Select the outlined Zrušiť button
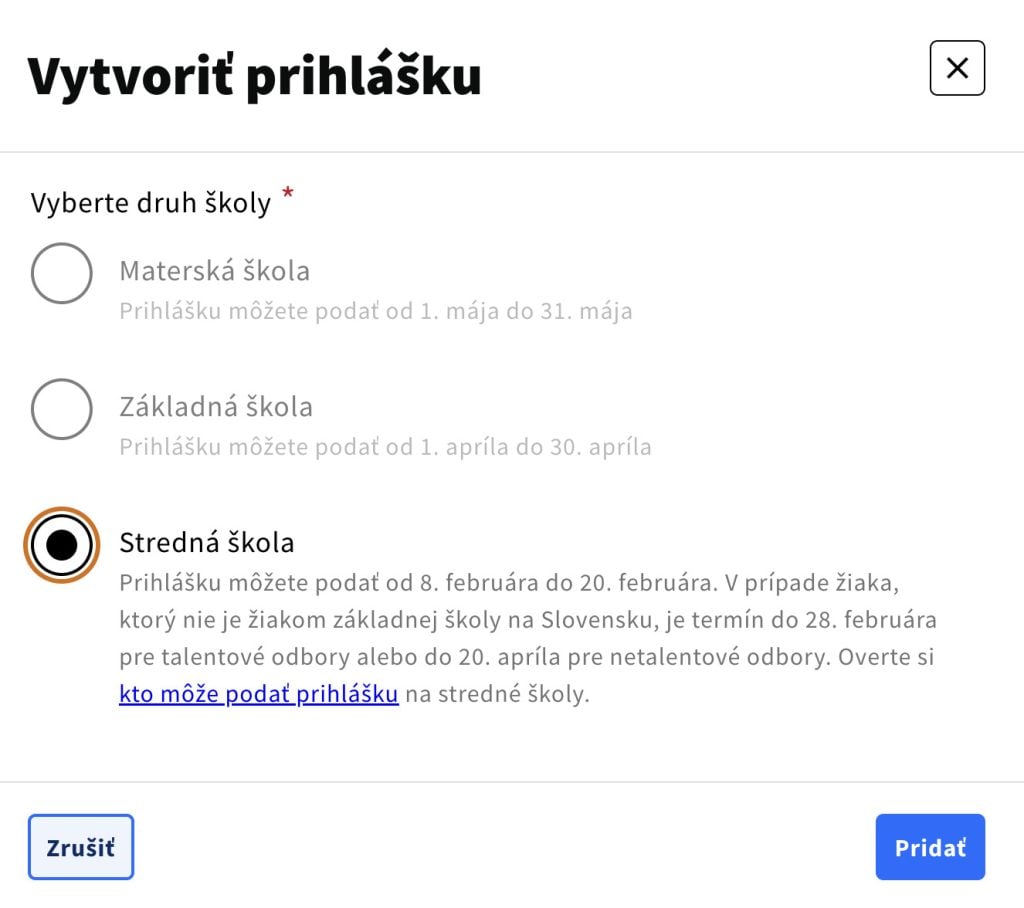The width and height of the screenshot is (1024, 908). coord(80,847)
